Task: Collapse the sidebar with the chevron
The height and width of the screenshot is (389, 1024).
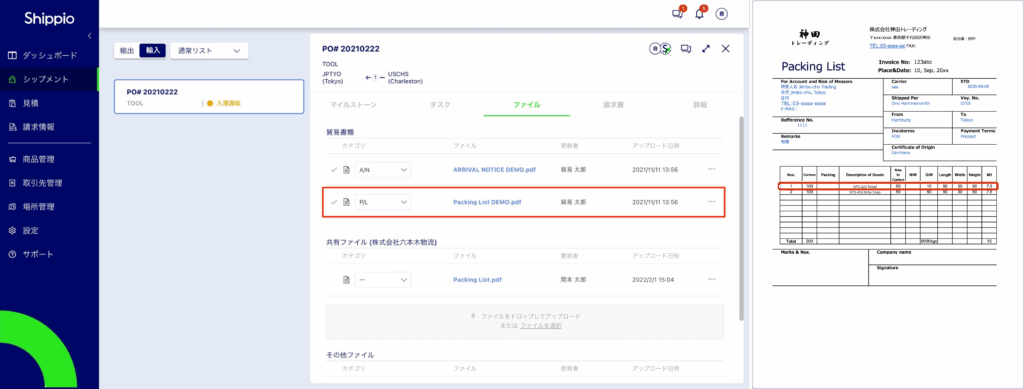Action: click(89, 36)
